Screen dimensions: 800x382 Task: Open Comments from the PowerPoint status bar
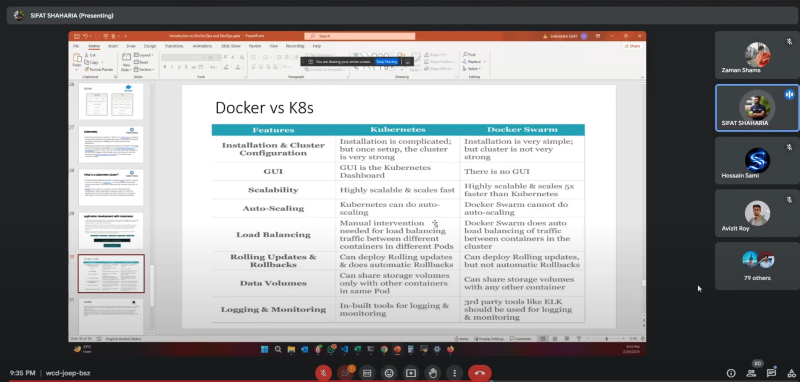click(x=521, y=339)
